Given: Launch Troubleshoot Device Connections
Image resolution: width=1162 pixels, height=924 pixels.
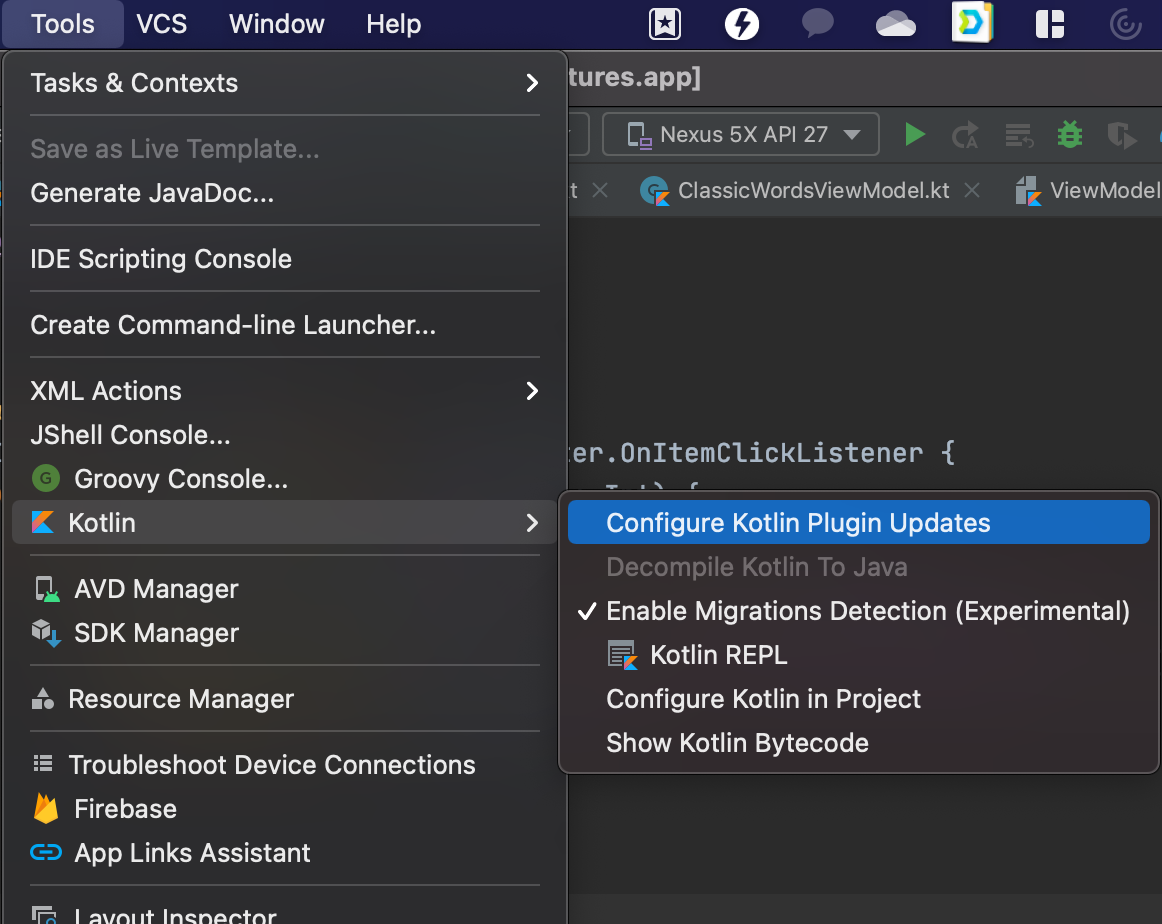Looking at the screenshot, I should click(x=271, y=765).
